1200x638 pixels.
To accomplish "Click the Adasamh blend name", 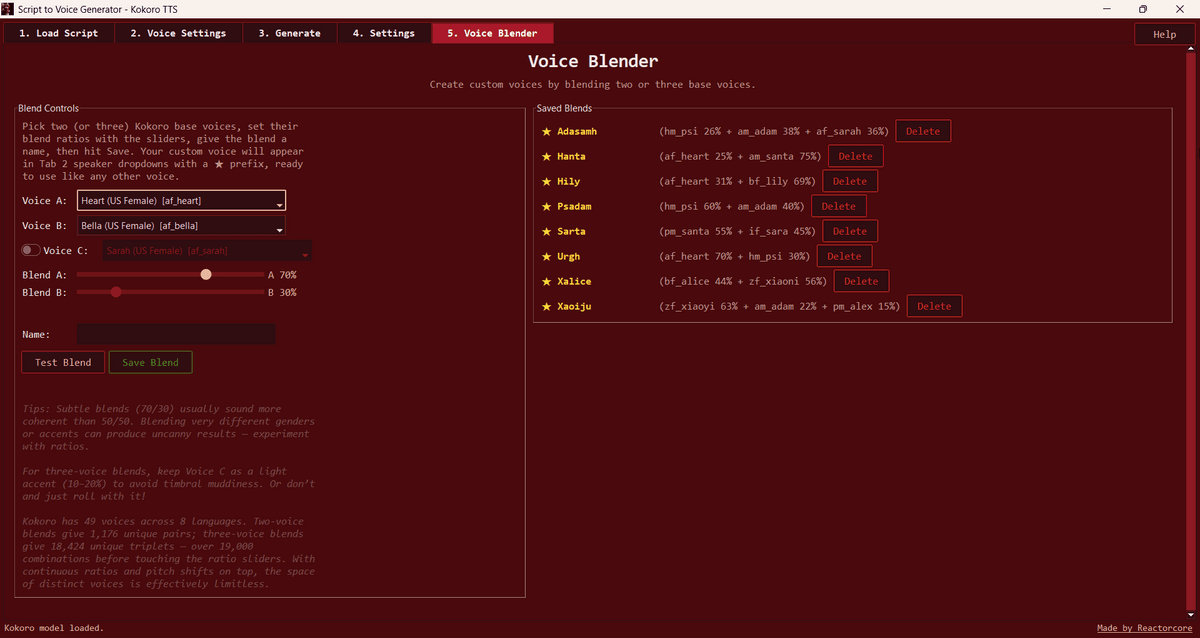I will coord(577,131).
